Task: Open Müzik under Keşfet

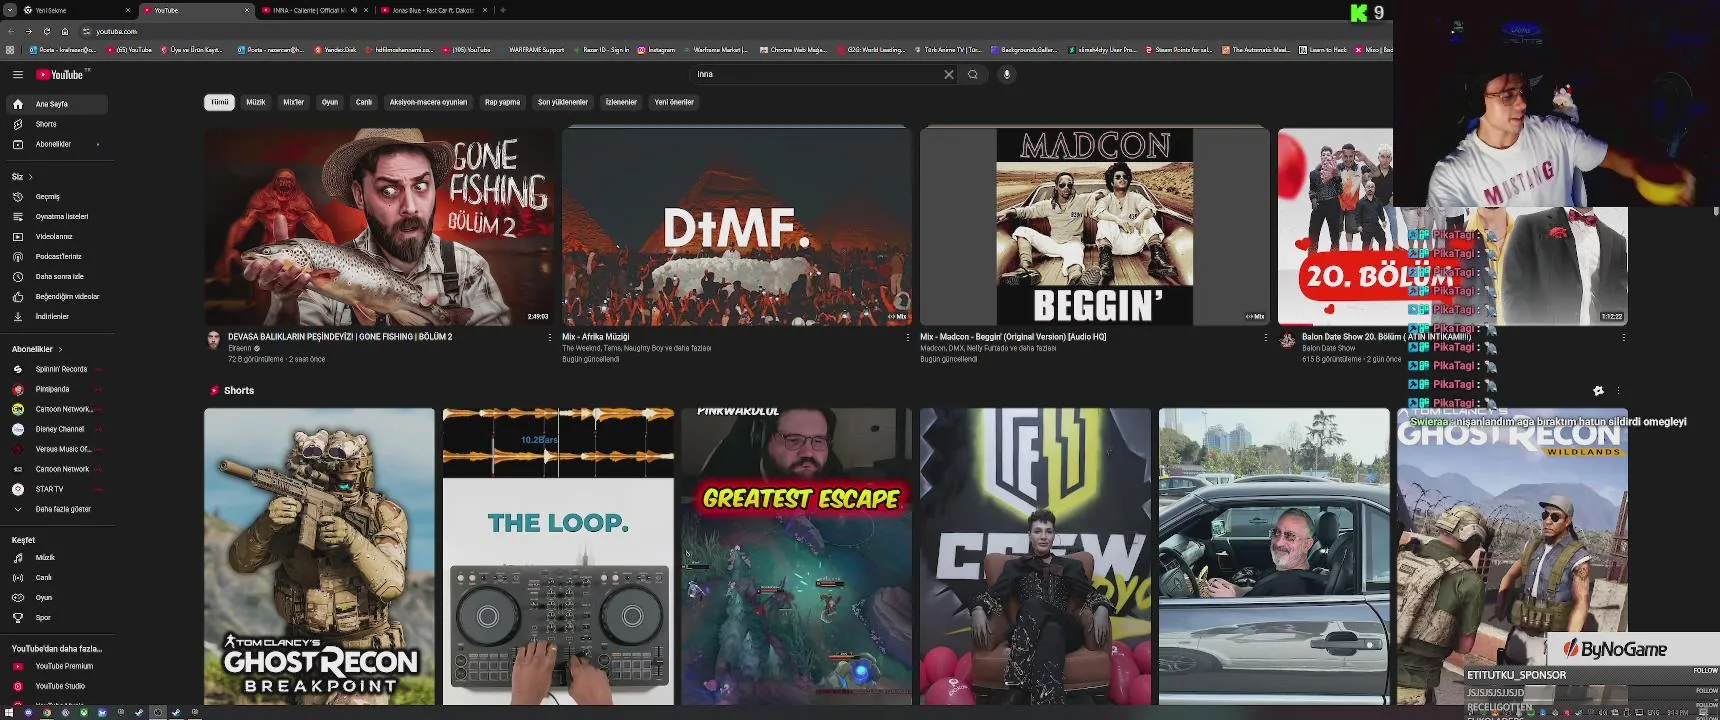Action: [56, 558]
